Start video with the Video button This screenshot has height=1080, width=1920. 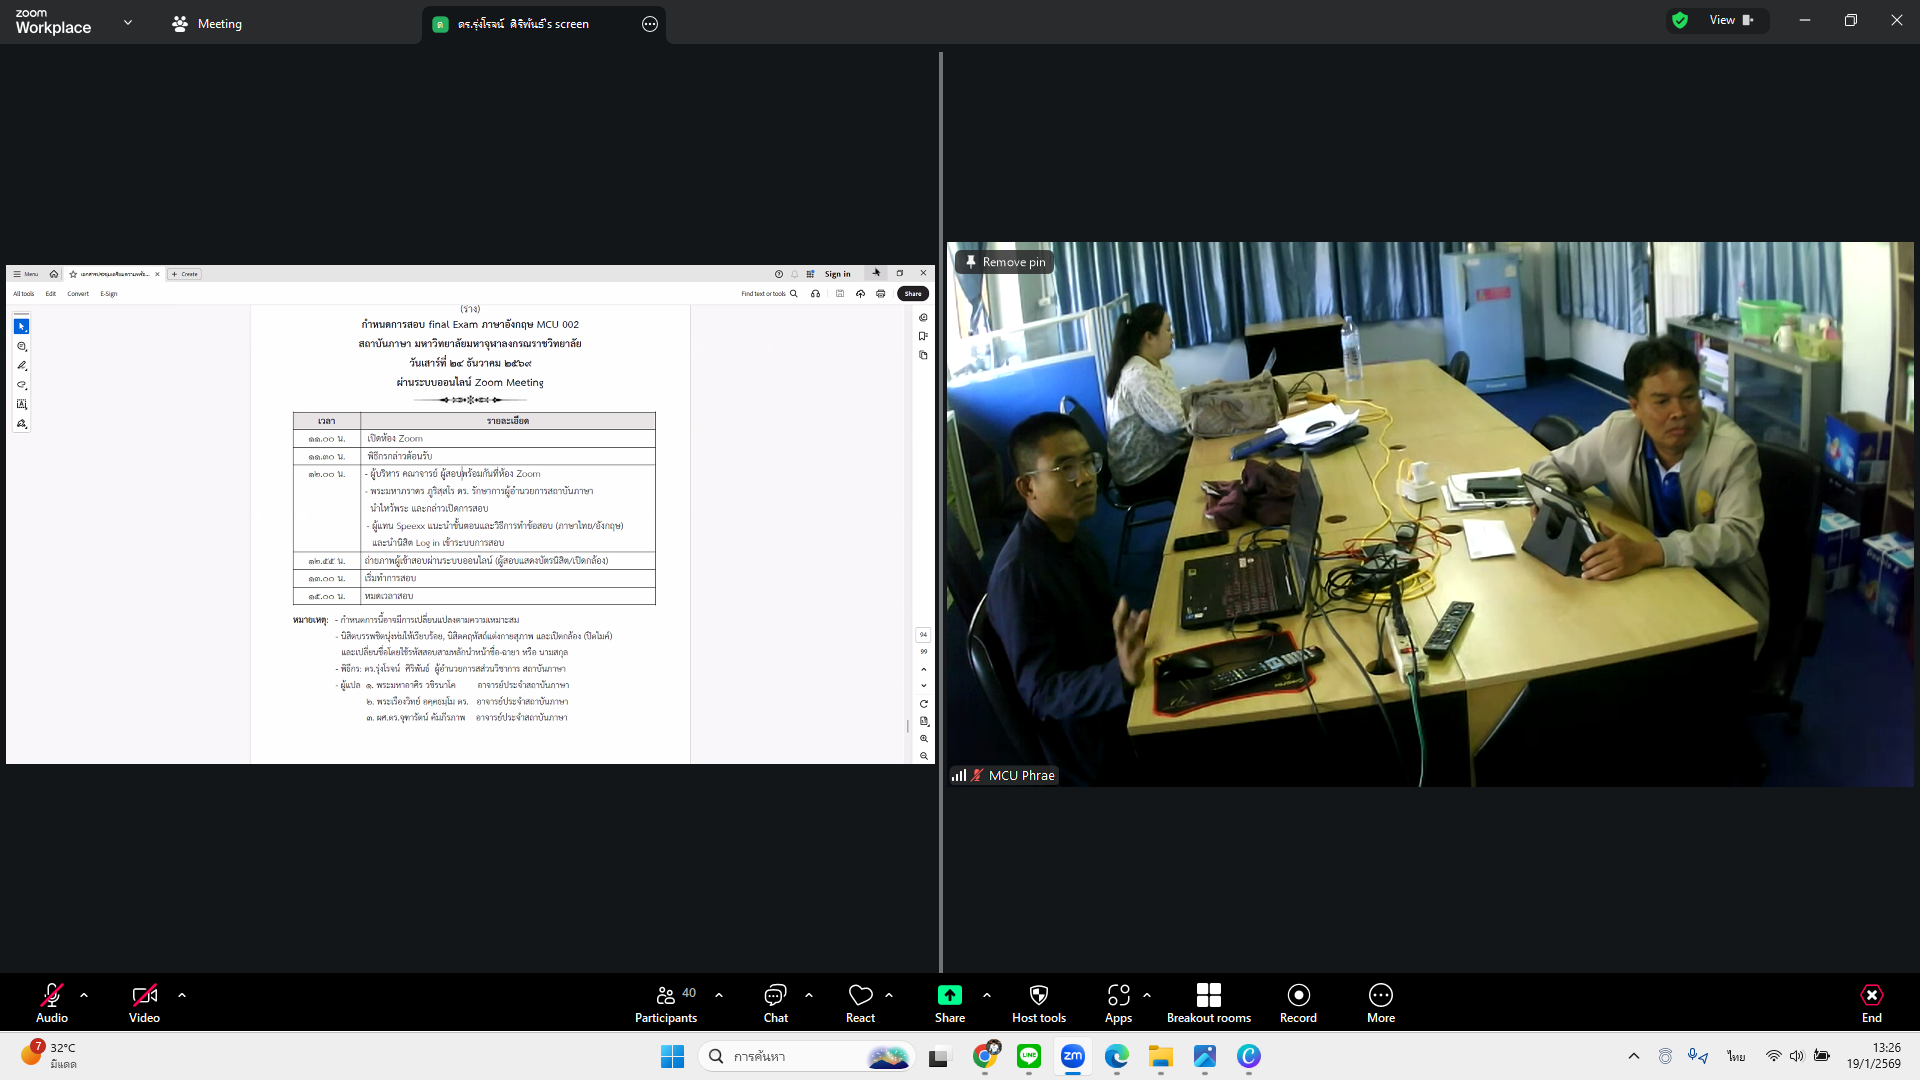pyautogui.click(x=144, y=1002)
